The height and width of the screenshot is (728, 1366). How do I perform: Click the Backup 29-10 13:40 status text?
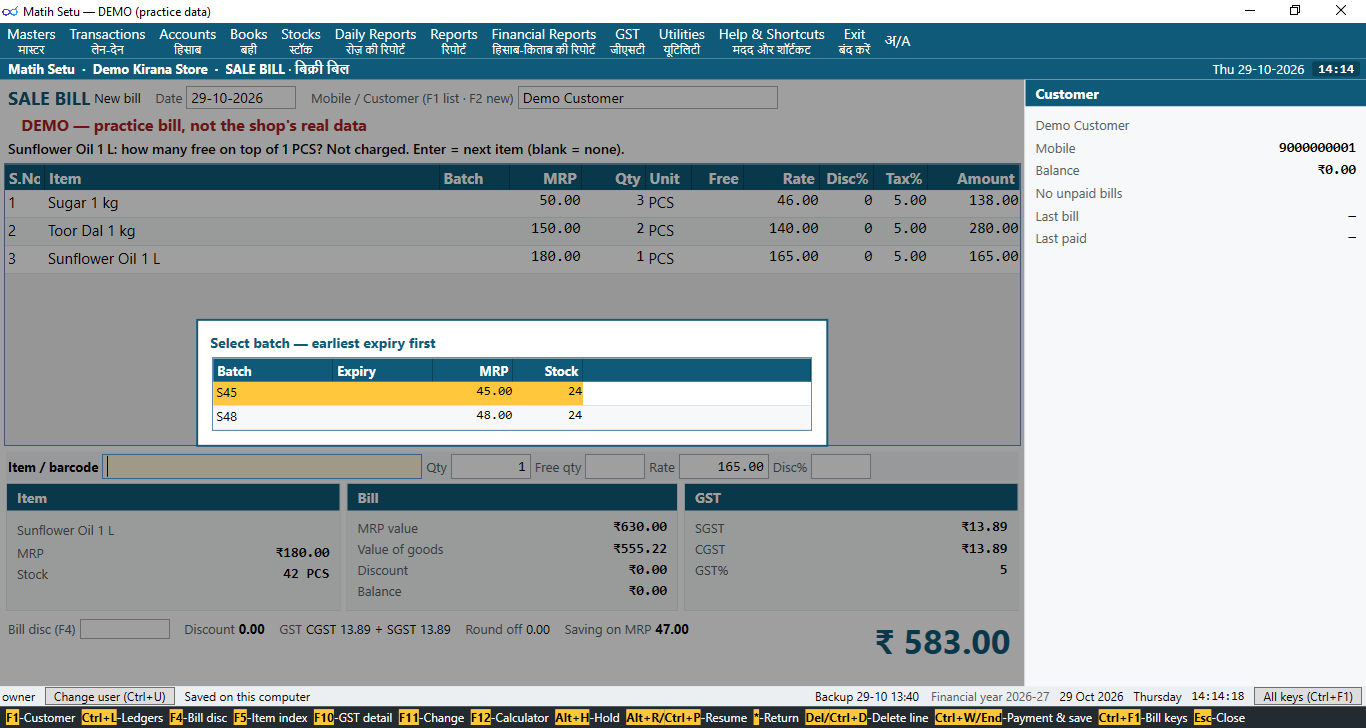(867, 697)
